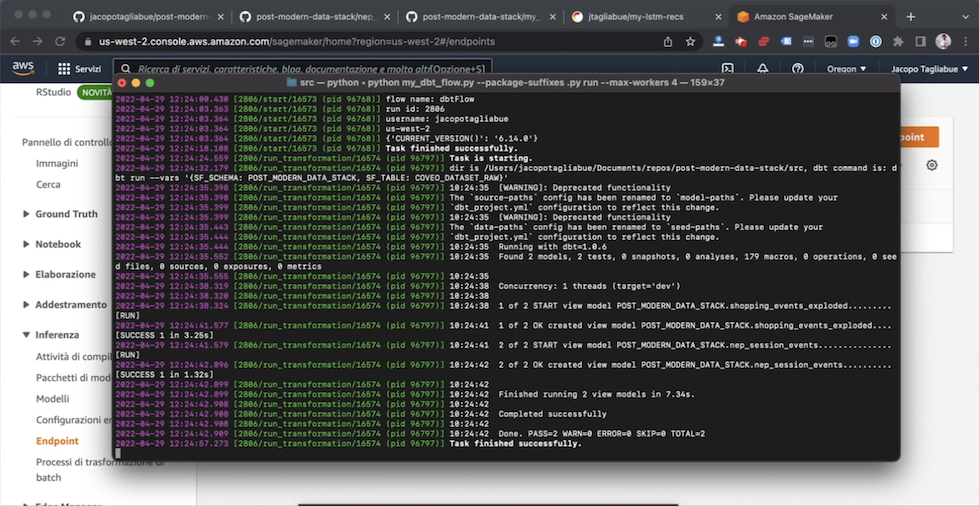Click the AWS logo home icon
Image resolution: width=979 pixels, height=506 pixels.
tap(23, 68)
